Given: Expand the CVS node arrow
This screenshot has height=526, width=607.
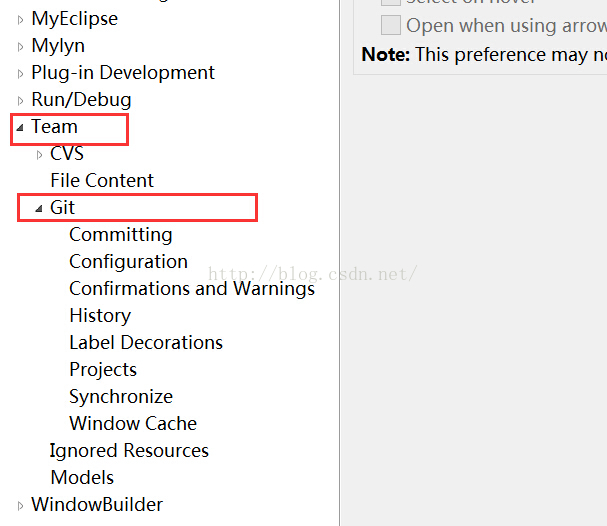Looking at the screenshot, I should (39, 155).
